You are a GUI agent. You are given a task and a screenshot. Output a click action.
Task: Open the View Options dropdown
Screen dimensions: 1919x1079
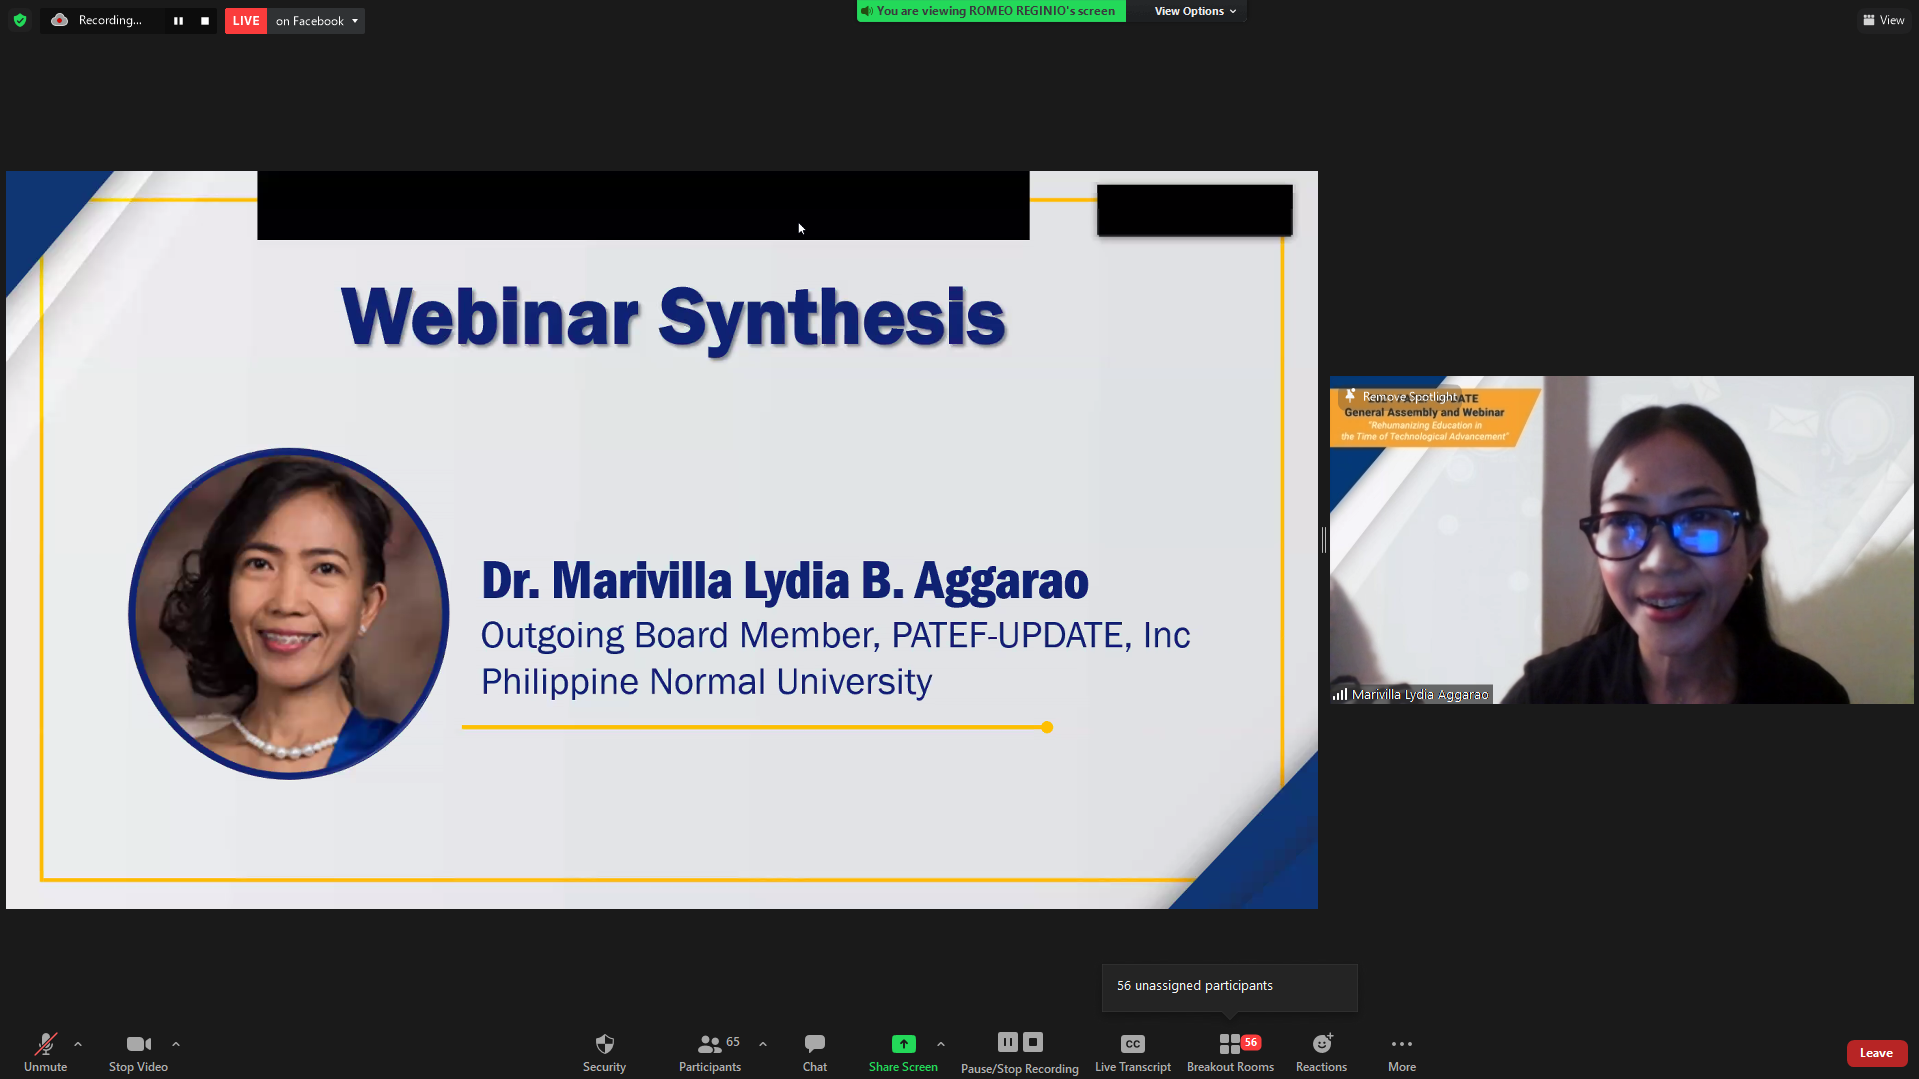(1195, 11)
